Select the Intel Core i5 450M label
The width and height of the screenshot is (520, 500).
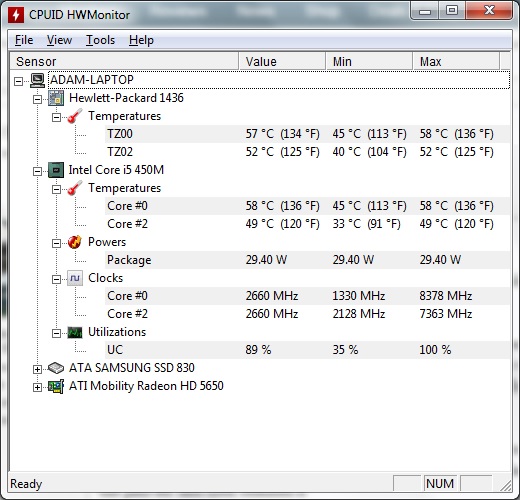(x=116, y=170)
